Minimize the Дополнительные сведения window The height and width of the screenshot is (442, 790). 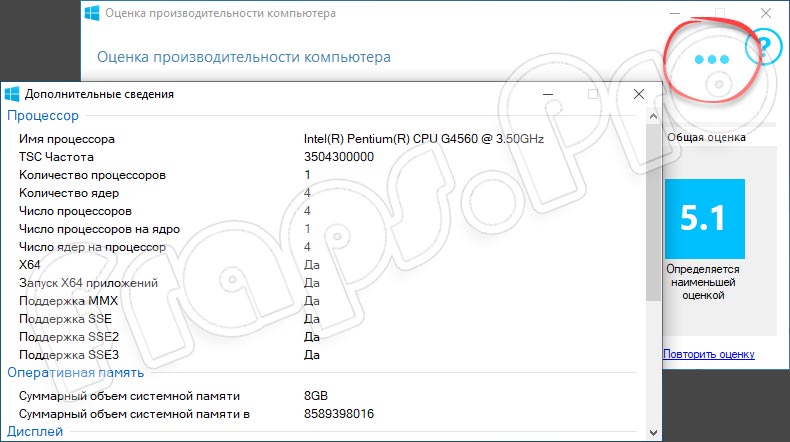click(x=548, y=94)
